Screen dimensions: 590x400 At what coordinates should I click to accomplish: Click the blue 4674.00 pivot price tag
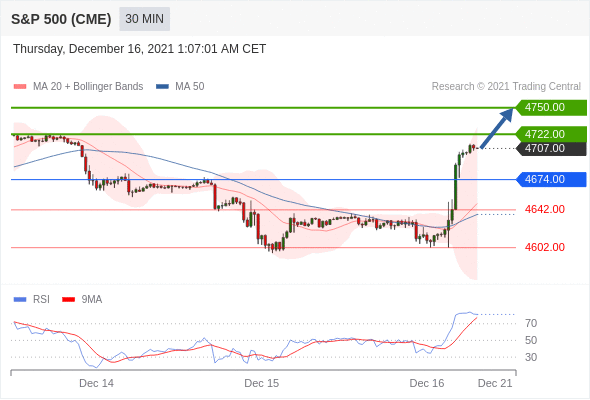551,179
